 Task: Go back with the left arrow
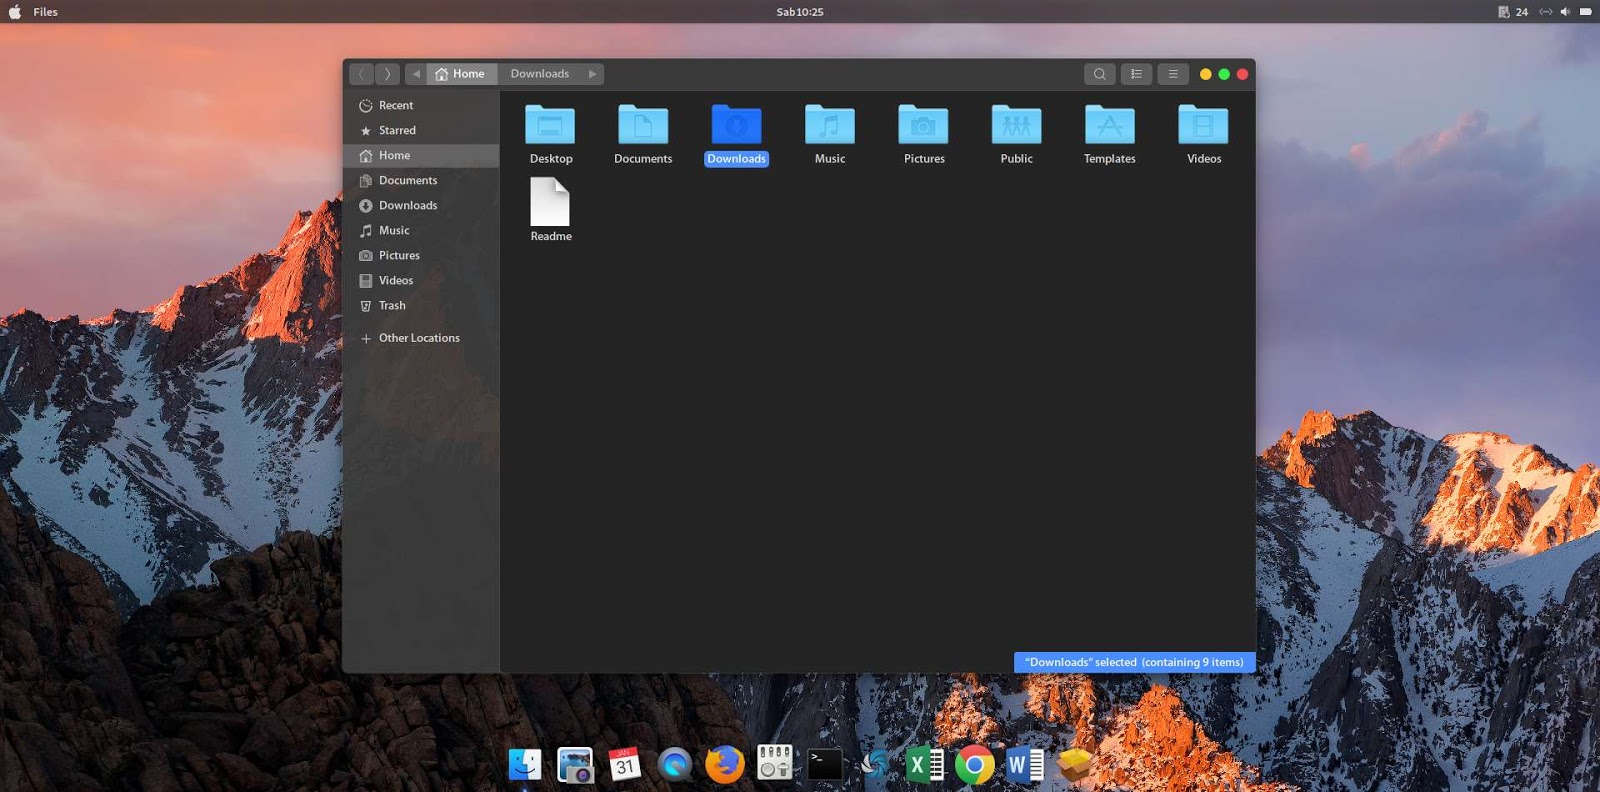pos(362,74)
